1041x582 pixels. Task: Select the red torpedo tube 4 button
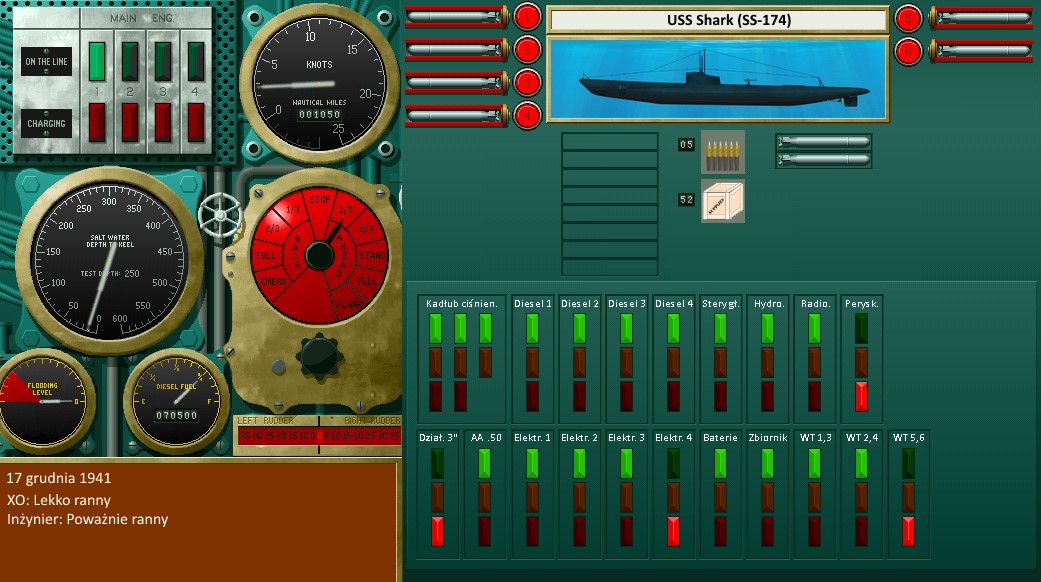[x=527, y=114]
